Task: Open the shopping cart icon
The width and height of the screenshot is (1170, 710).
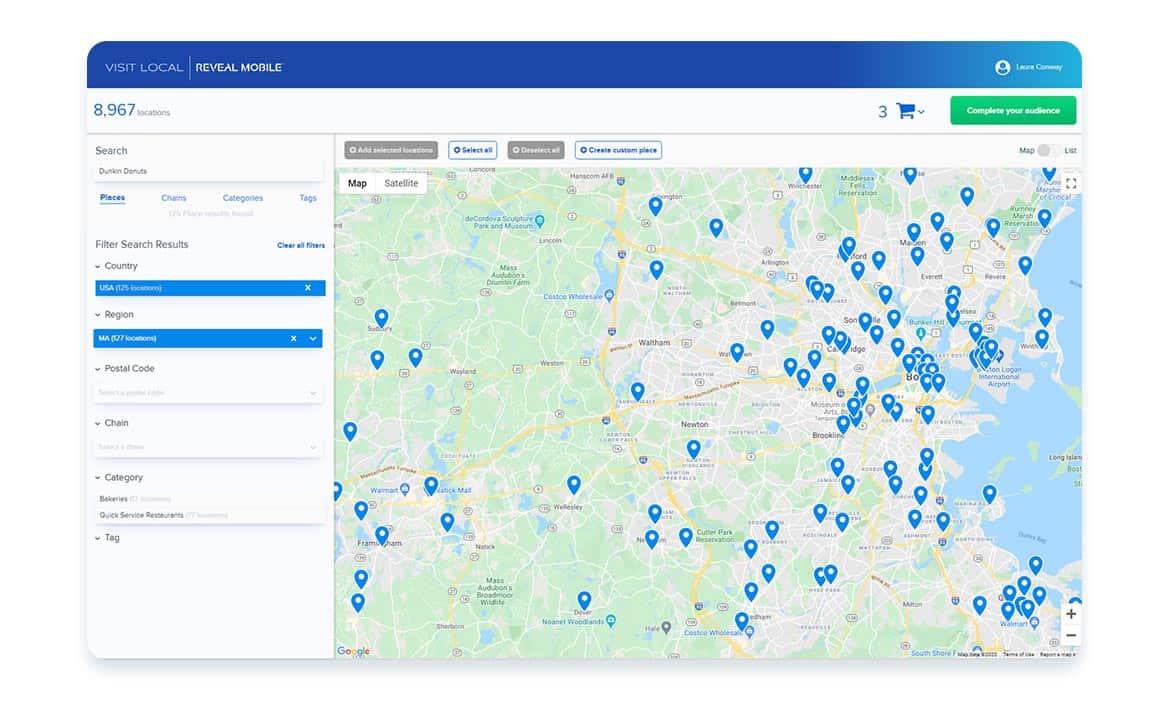Action: pyautogui.click(x=905, y=111)
